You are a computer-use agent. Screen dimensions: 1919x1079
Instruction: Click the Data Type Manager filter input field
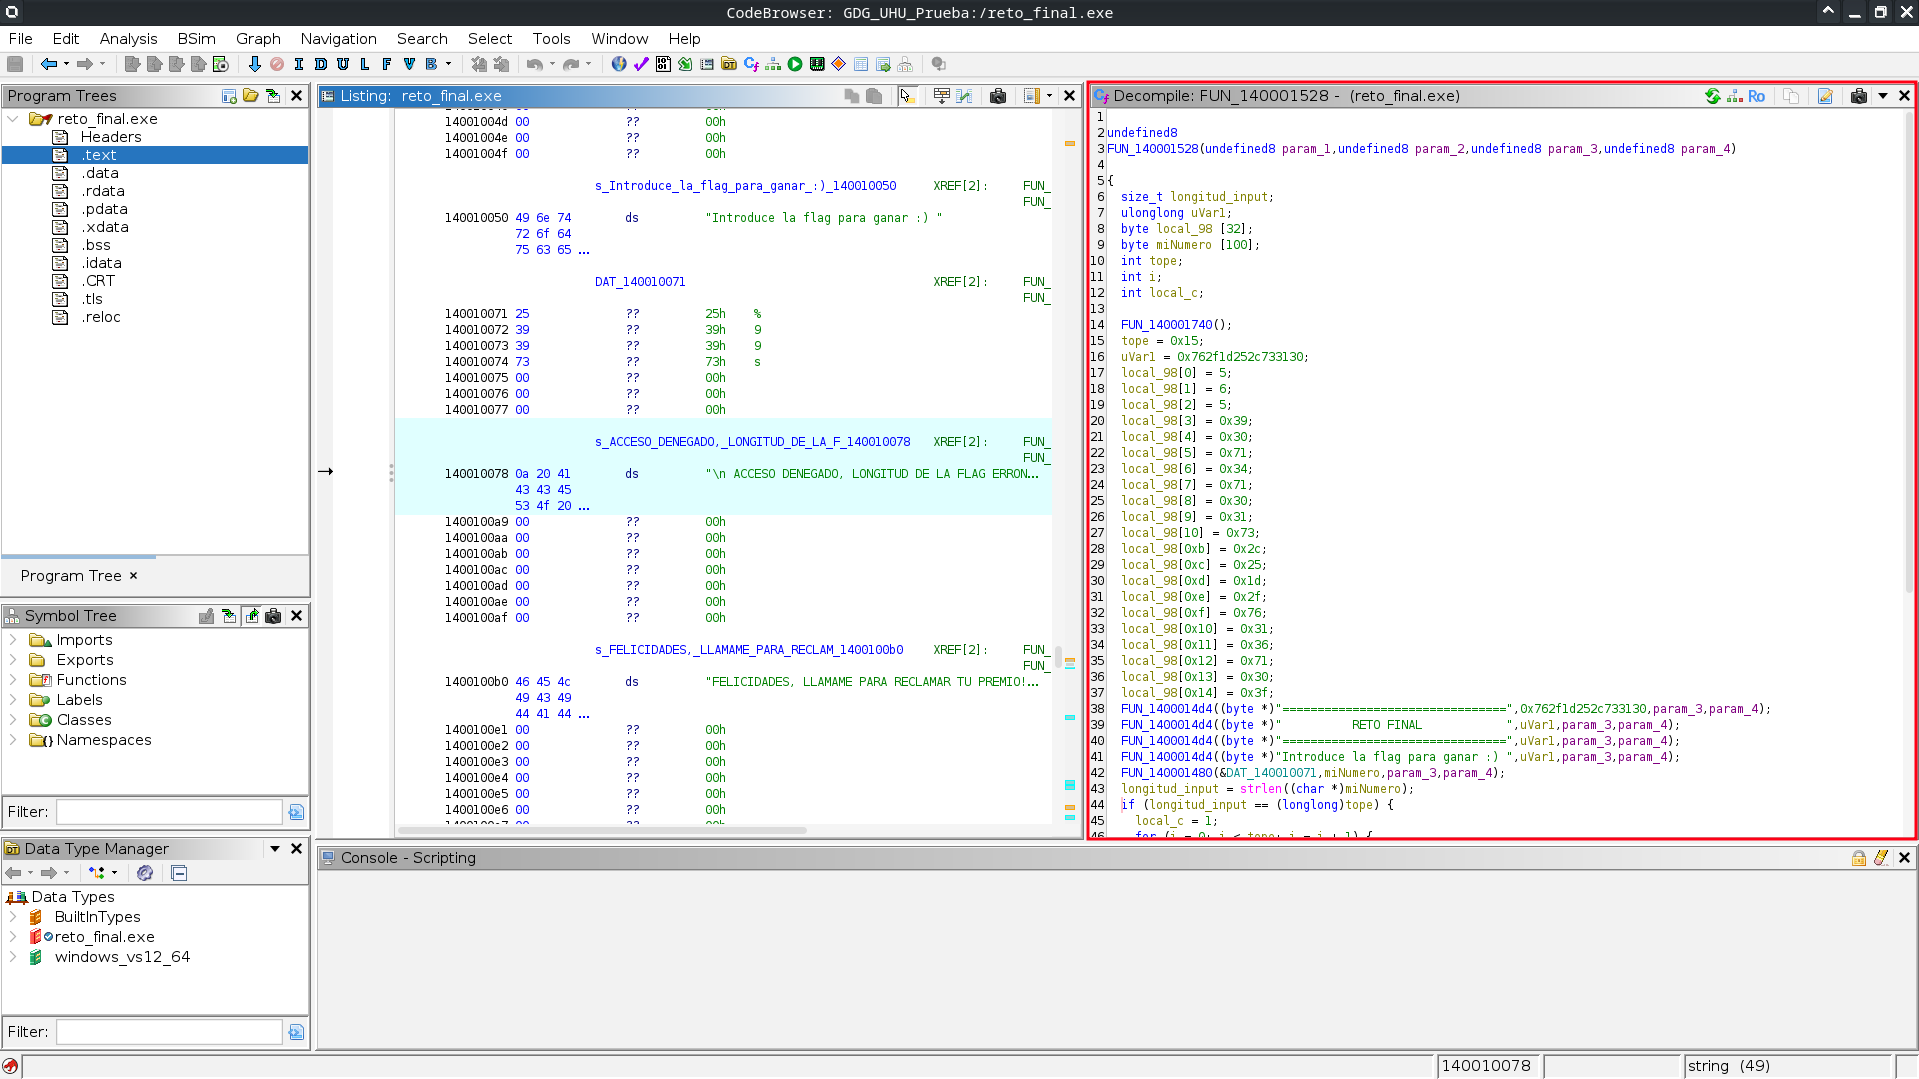pyautogui.click(x=169, y=1032)
